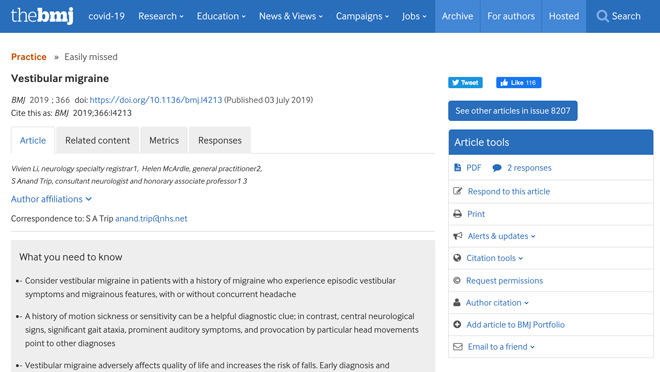Open Citation tools dropdown

[x=495, y=258]
